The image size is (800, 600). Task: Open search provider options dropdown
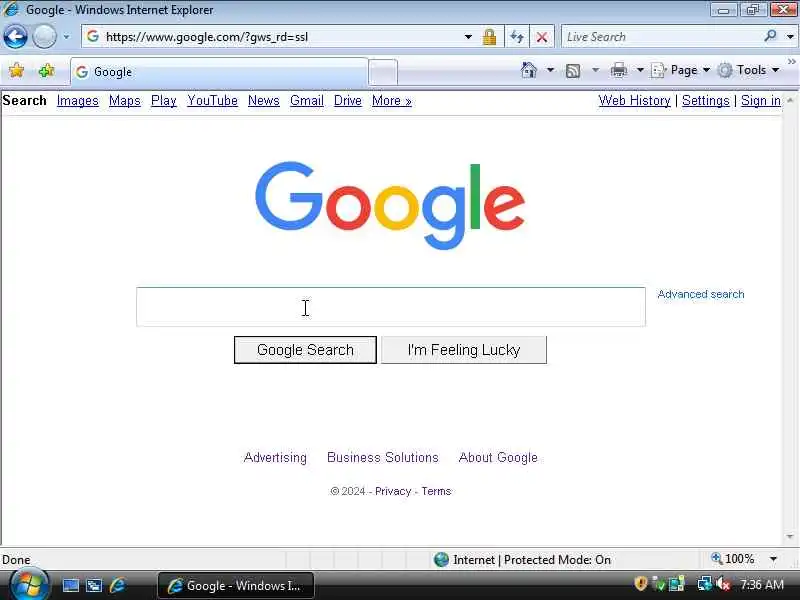click(790, 37)
